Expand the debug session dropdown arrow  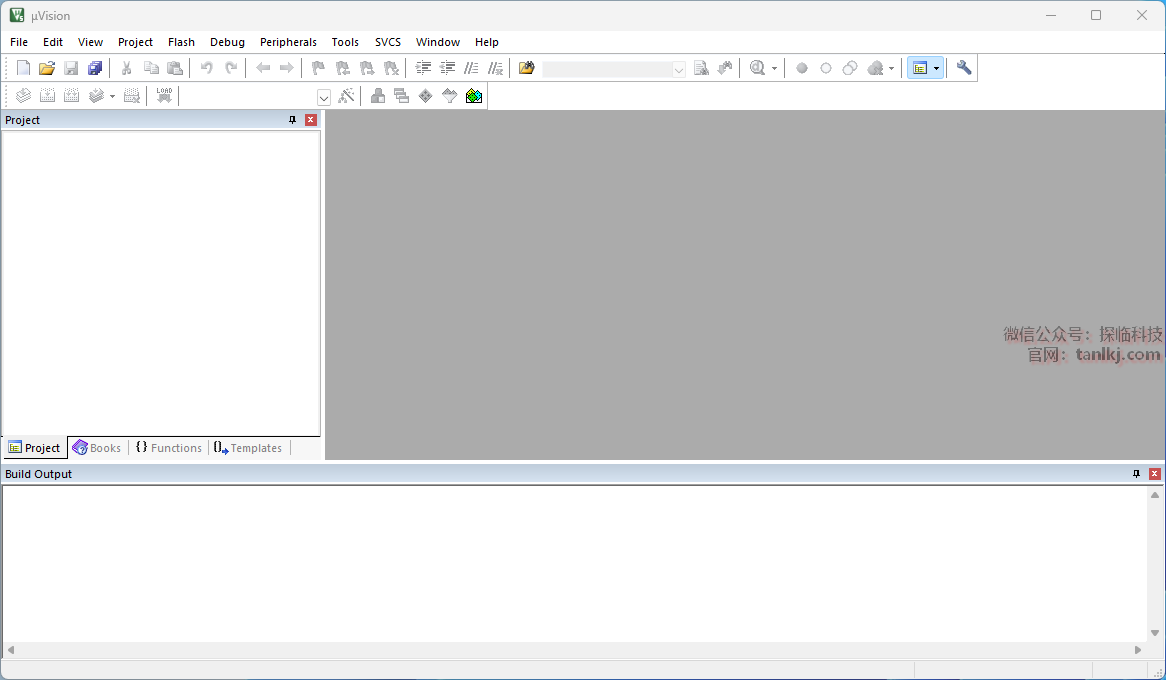point(774,69)
